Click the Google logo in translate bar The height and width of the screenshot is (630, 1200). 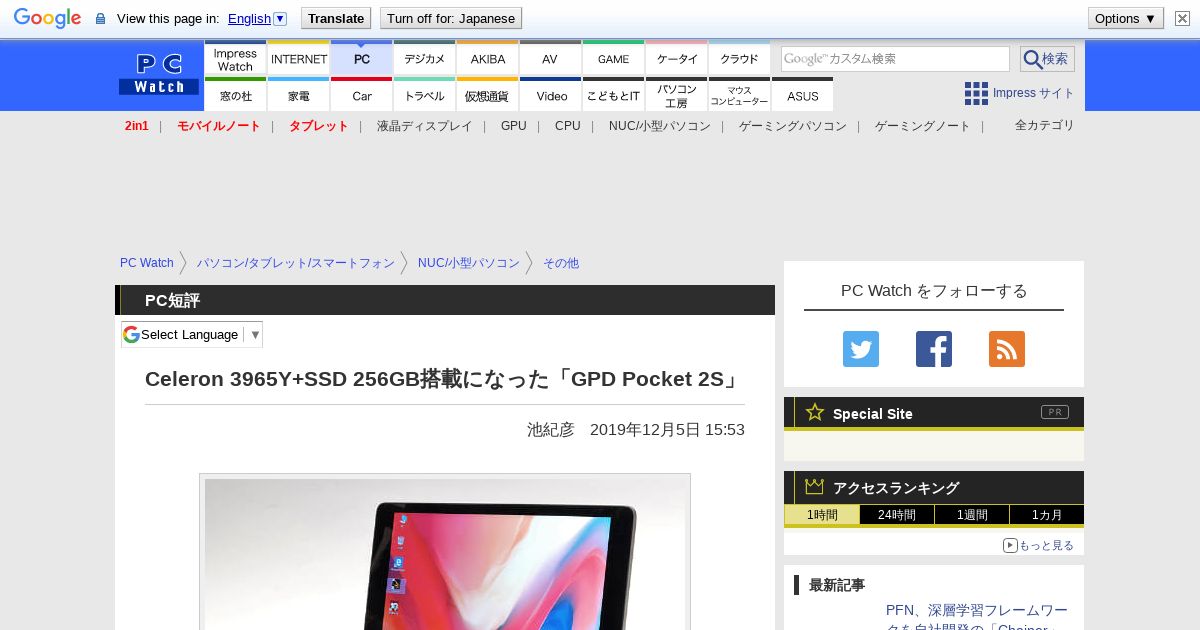click(x=47, y=18)
